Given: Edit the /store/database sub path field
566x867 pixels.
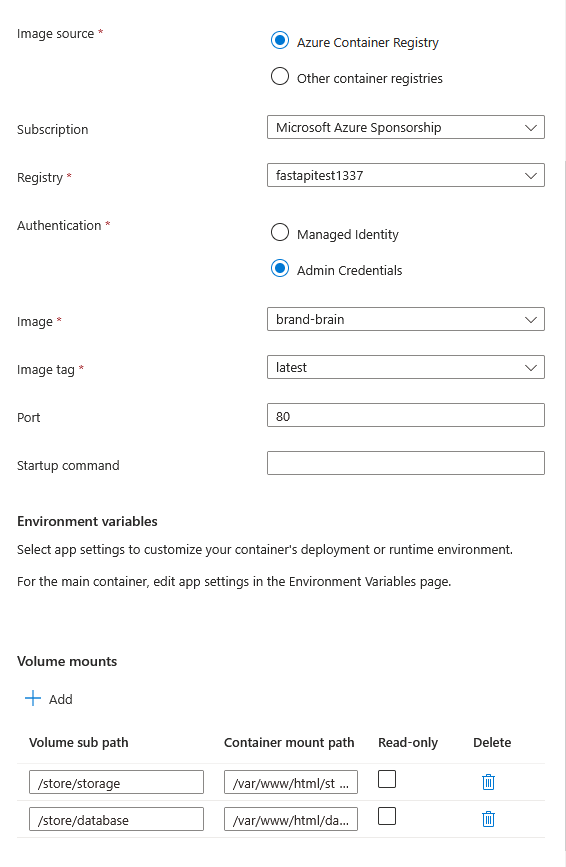Looking at the screenshot, I should (116, 819).
